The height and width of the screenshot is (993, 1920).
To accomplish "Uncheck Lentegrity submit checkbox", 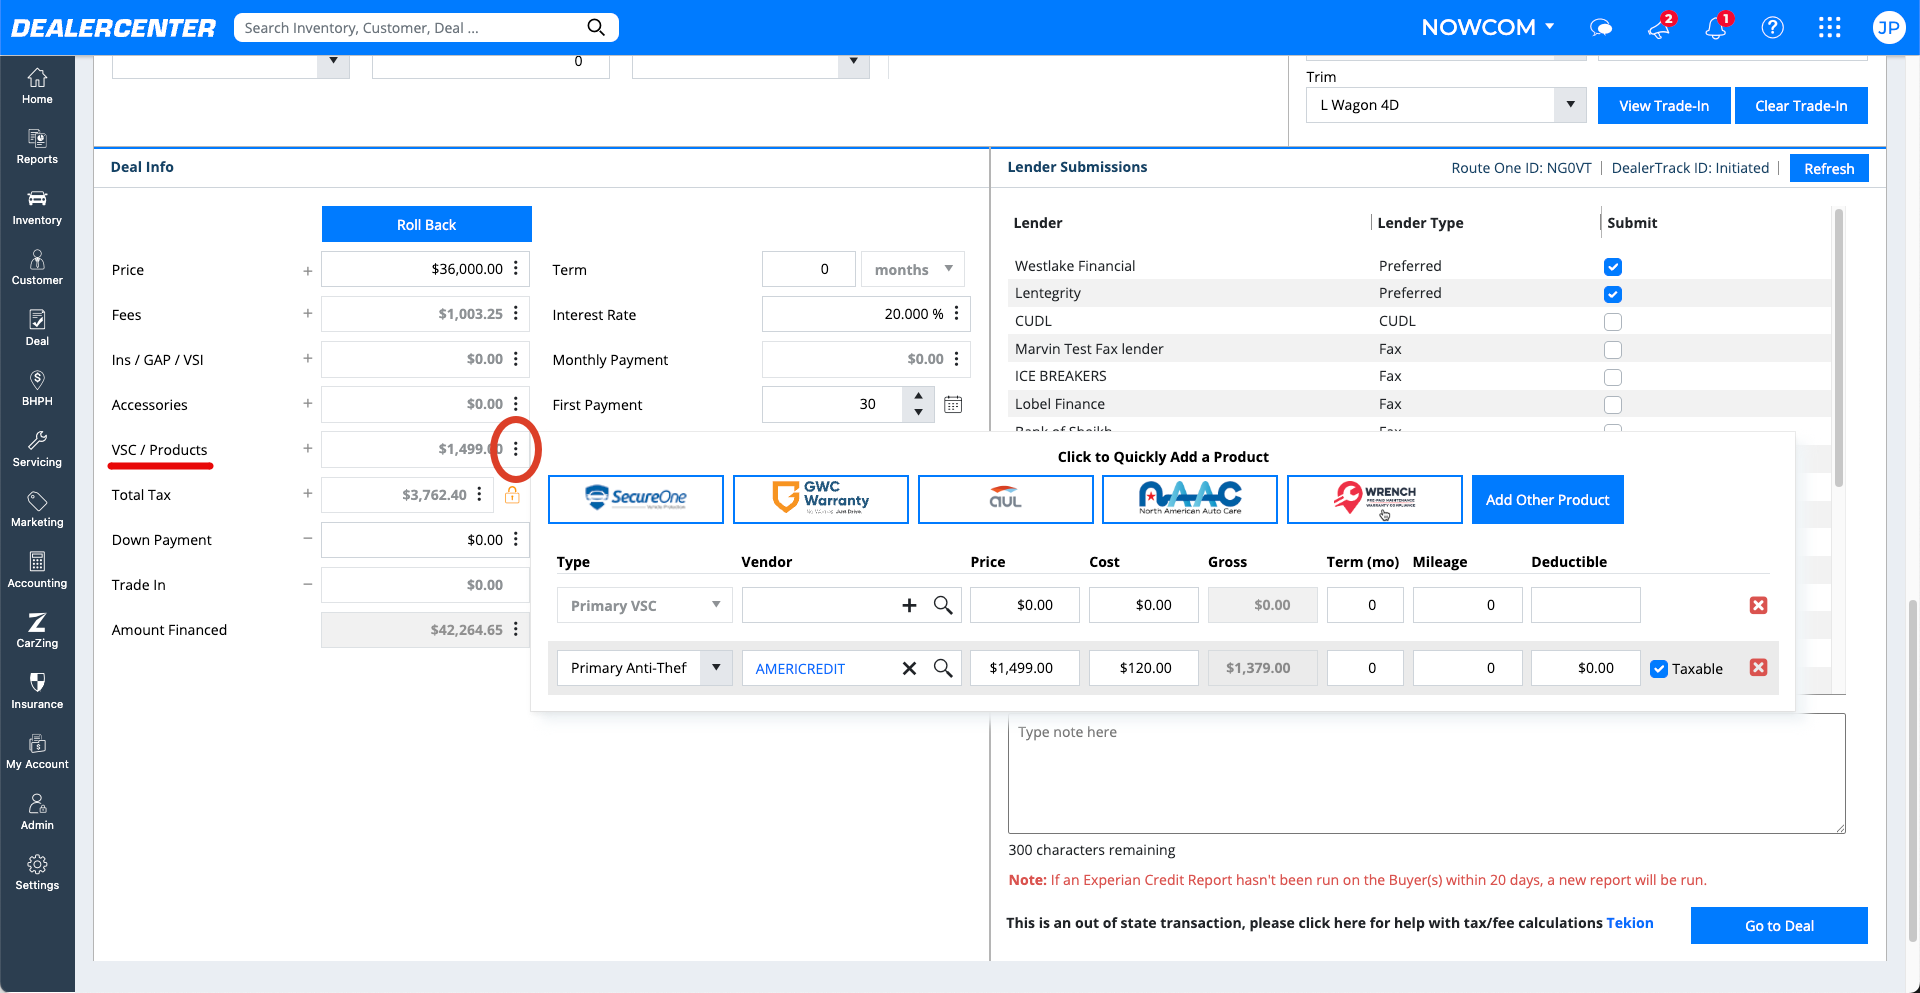I will click(1612, 294).
